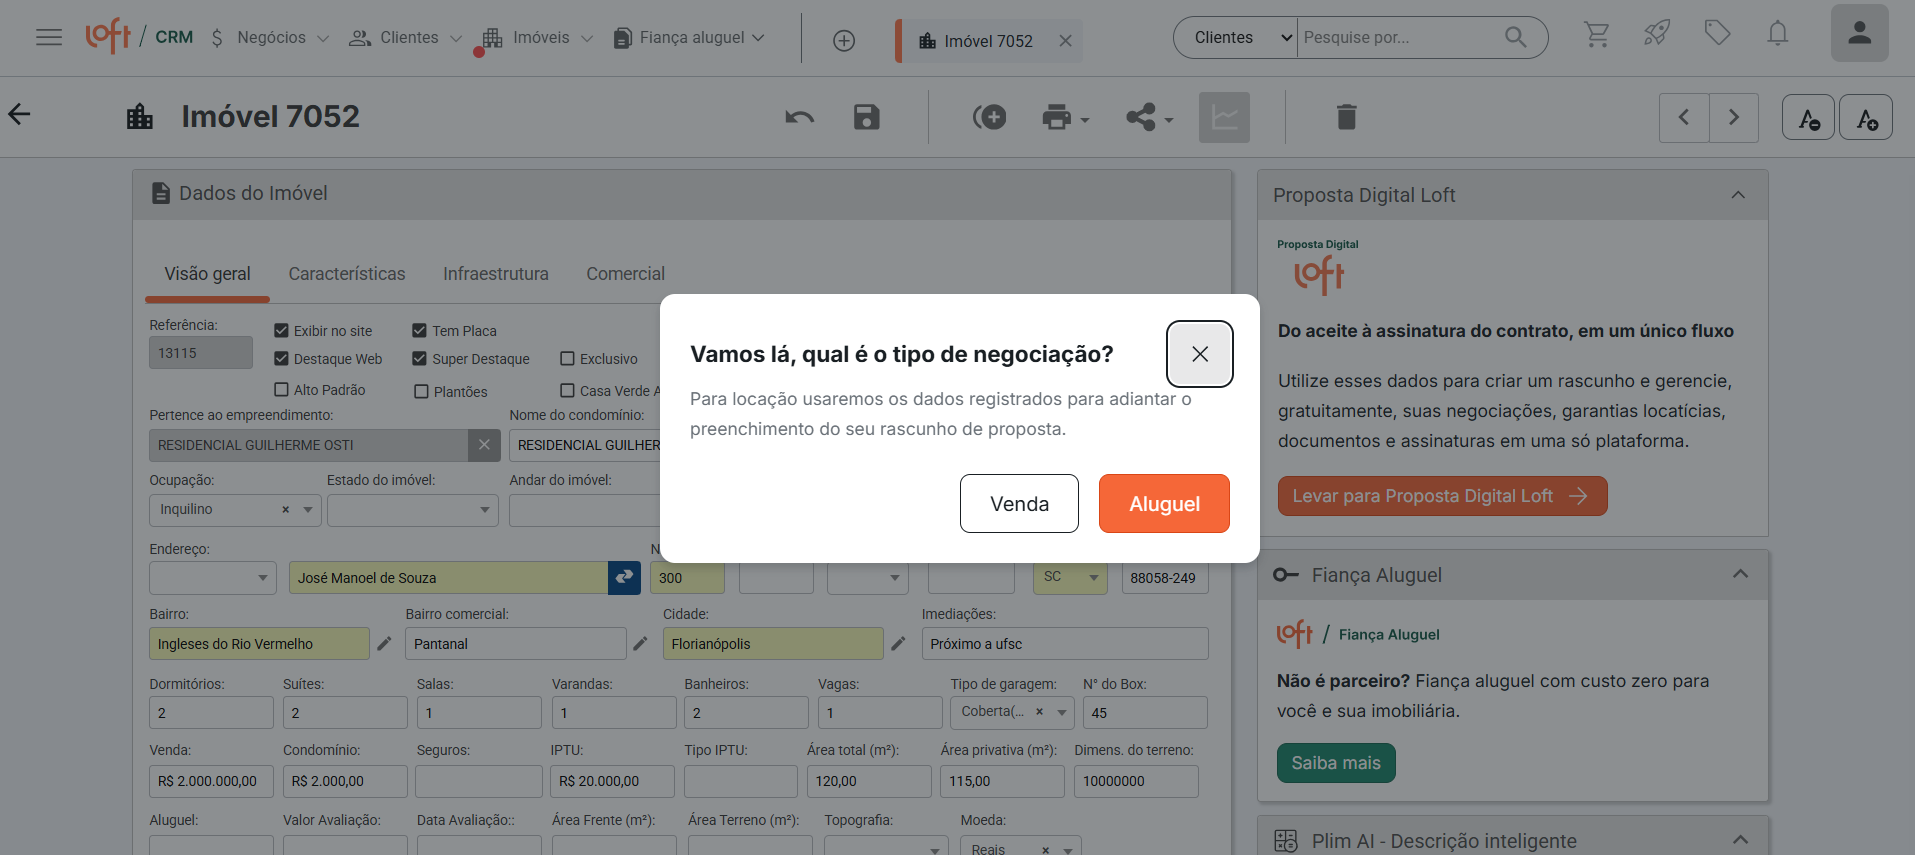Open the notifications bell icon
Image resolution: width=1915 pixels, height=855 pixels.
[1777, 35]
